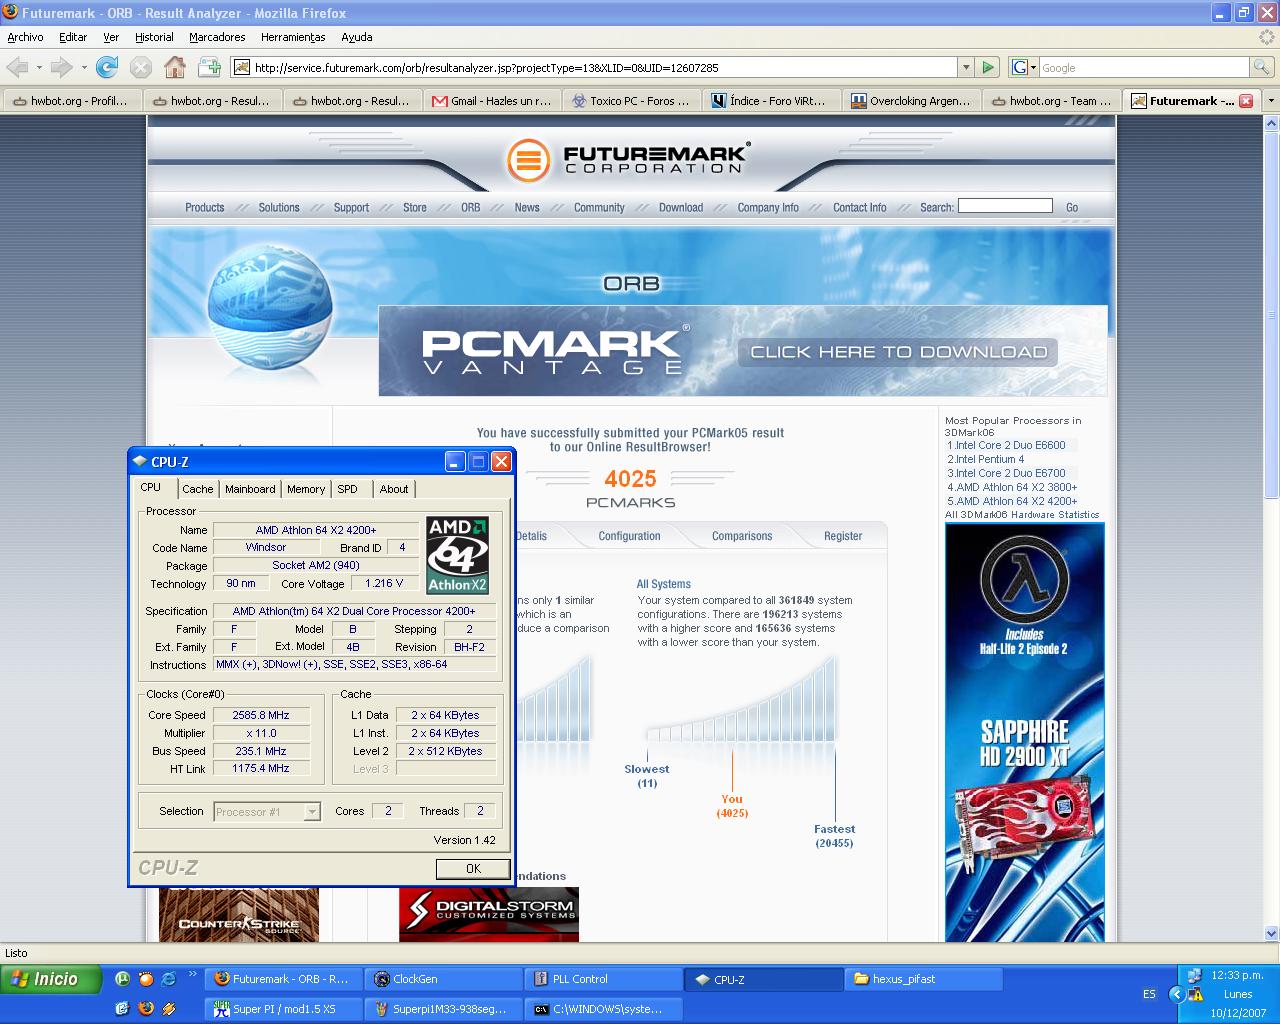Open the ORB navigation link
The image size is (1280, 1024).
(470, 208)
